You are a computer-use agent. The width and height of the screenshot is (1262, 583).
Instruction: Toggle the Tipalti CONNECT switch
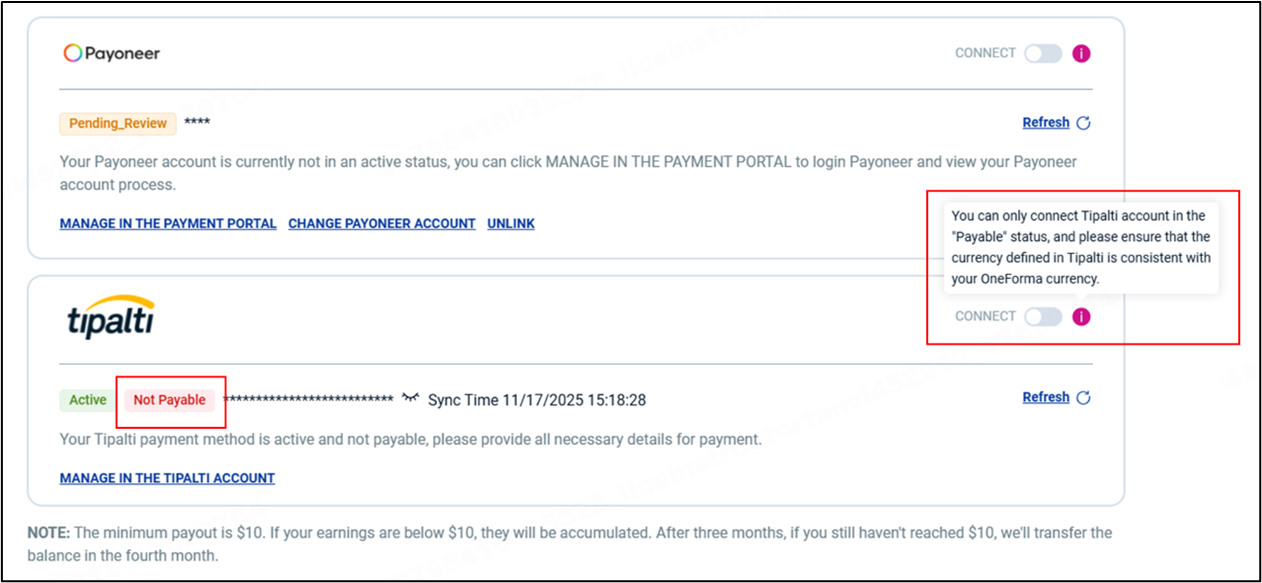point(1043,317)
